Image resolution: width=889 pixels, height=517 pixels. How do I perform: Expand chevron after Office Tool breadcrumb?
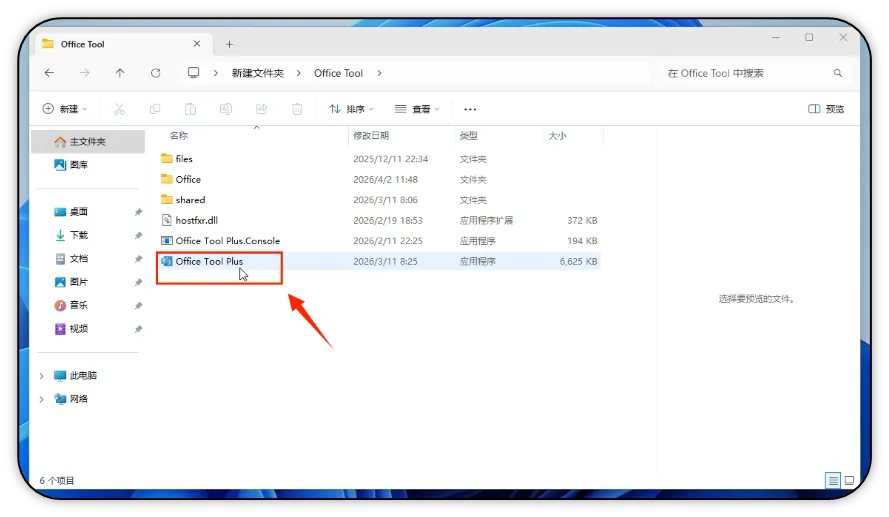click(379, 73)
